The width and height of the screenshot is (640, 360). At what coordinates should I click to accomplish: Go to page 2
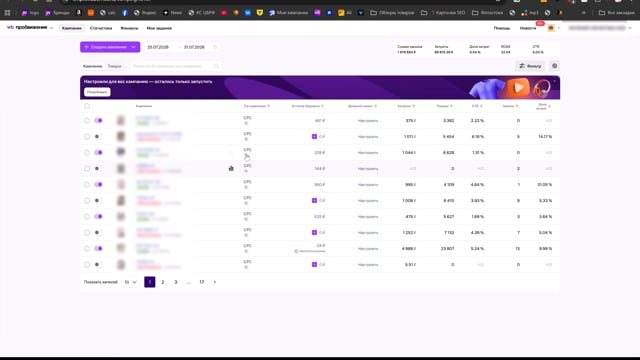point(162,282)
